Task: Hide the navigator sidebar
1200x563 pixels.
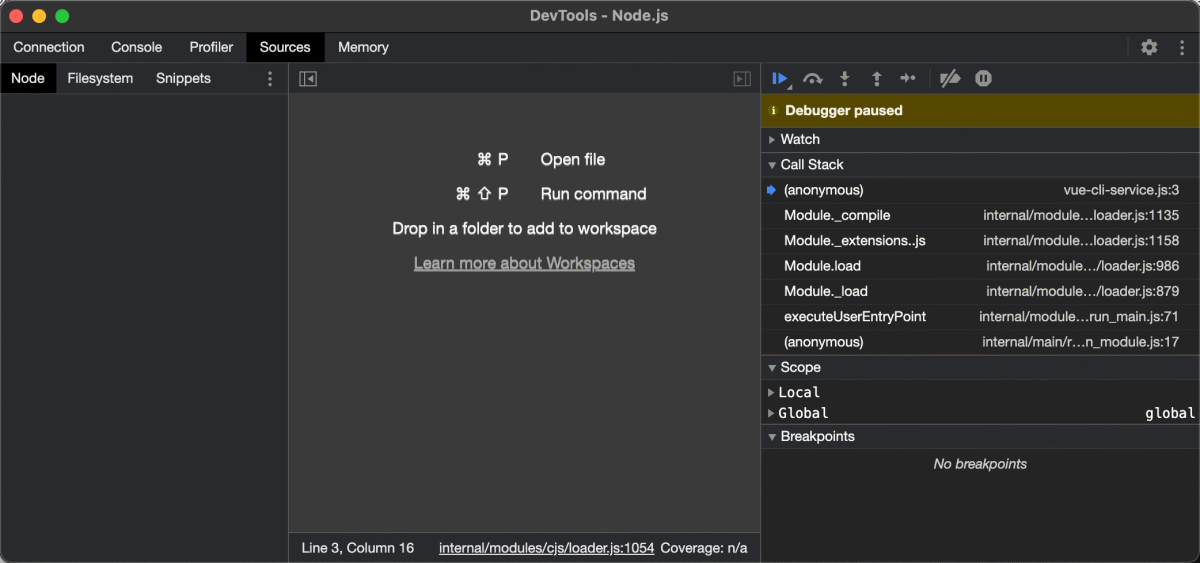Action: 308,79
